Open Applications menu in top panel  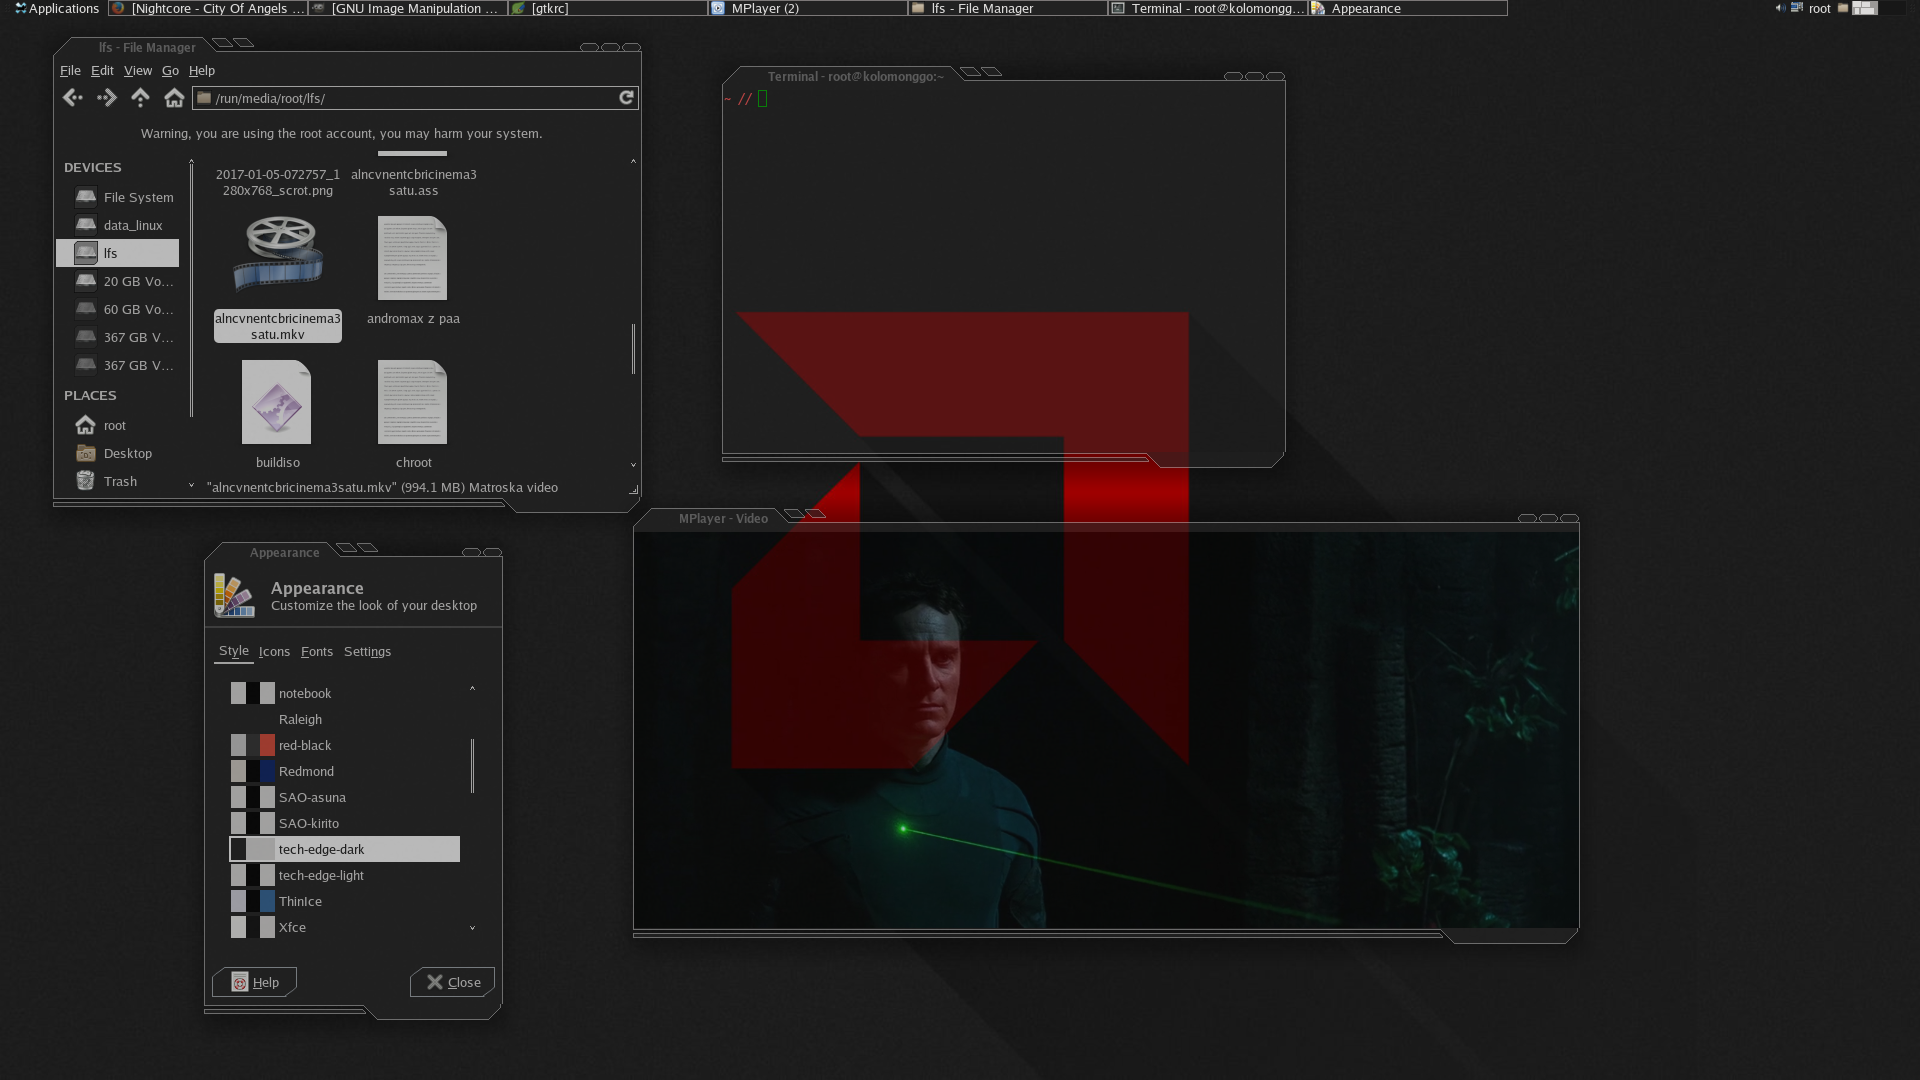(57, 8)
